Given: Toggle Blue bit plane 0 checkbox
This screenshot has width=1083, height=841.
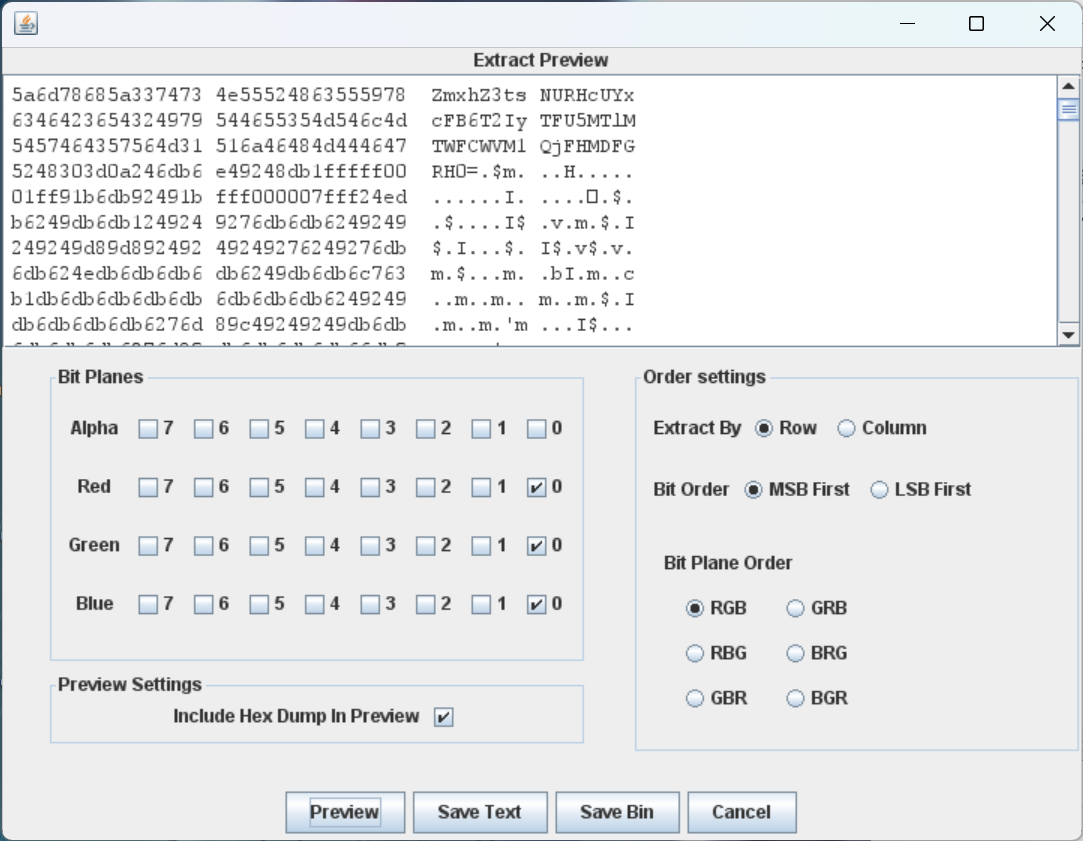Looking at the screenshot, I should (x=537, y=605).
